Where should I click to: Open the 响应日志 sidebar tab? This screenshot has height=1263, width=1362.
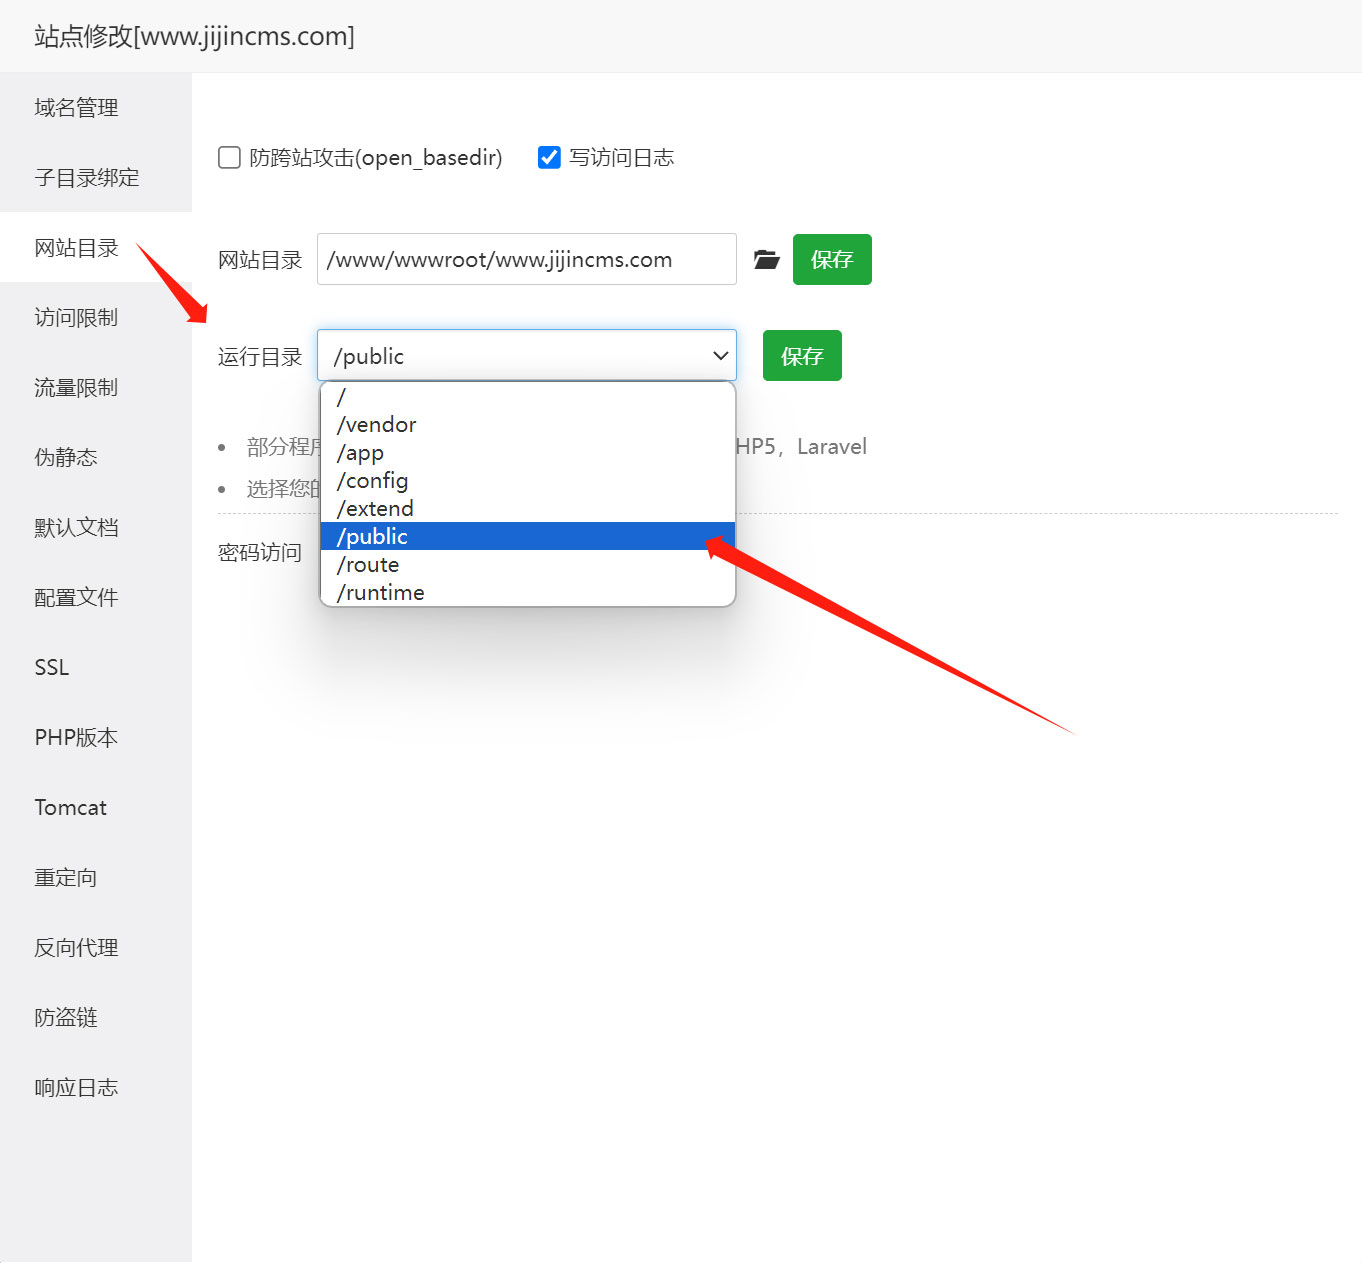96,1087
